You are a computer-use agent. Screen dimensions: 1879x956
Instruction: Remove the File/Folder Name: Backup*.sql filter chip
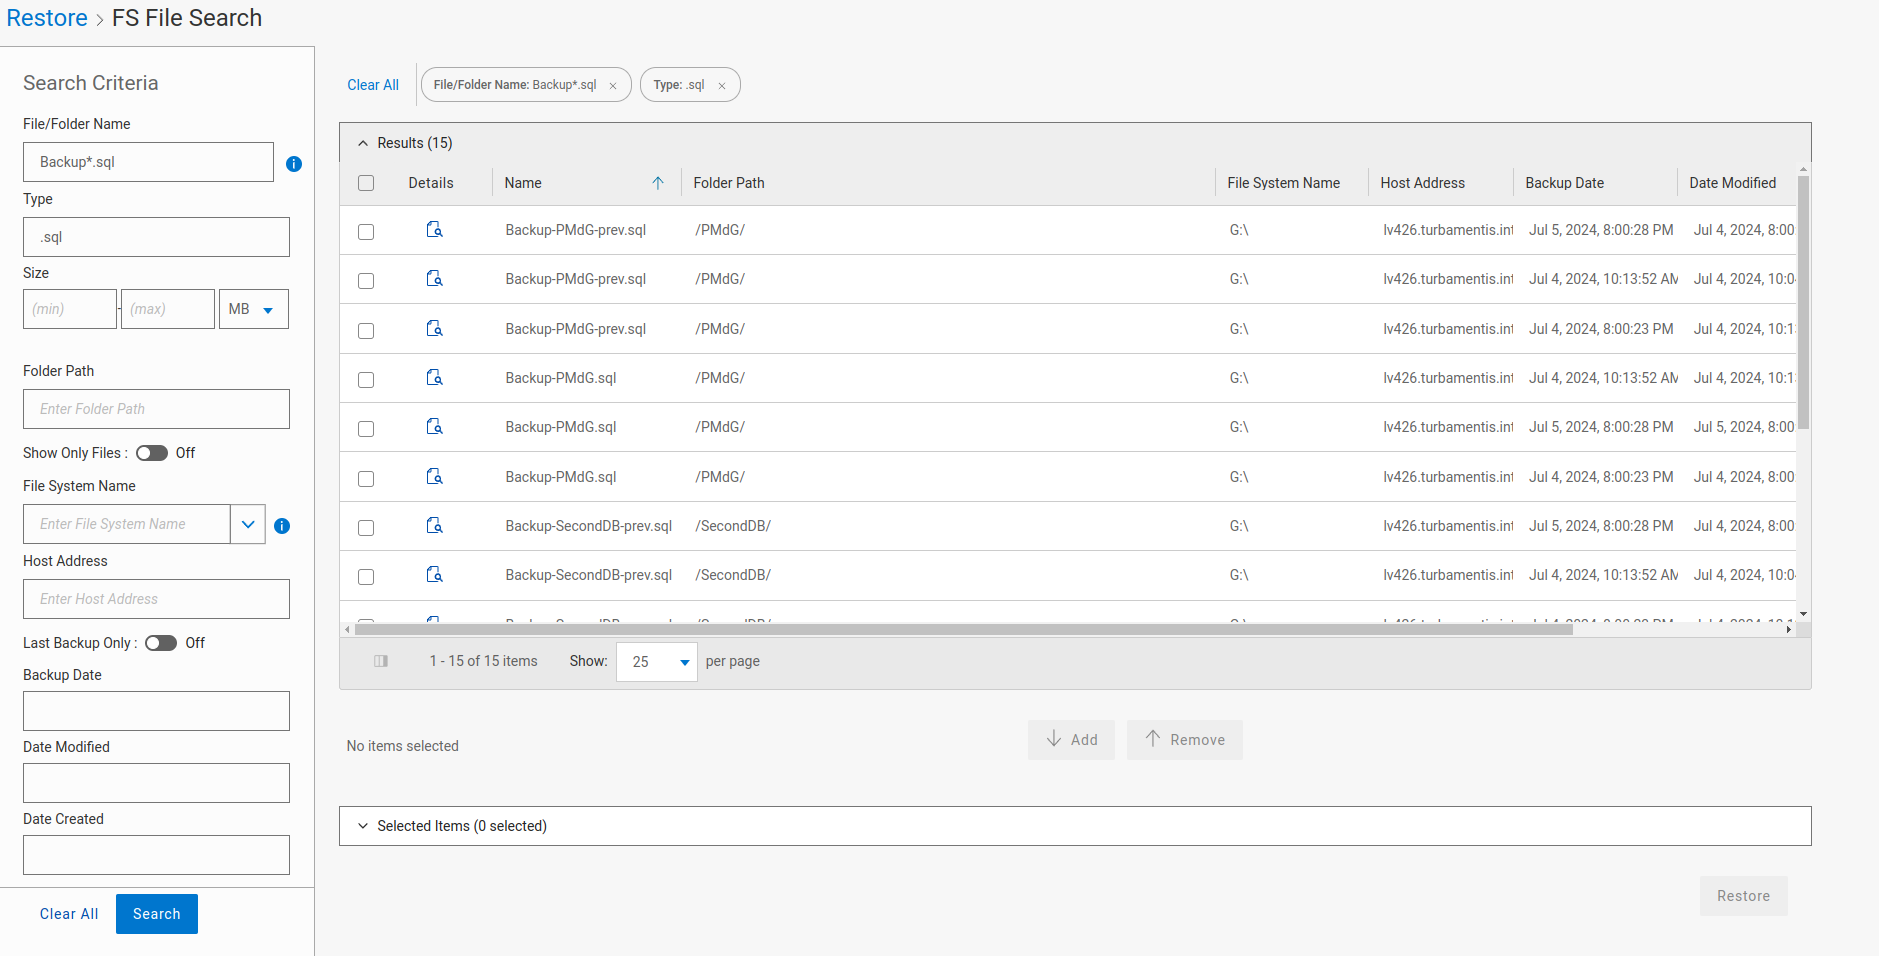tap(613, 86)
